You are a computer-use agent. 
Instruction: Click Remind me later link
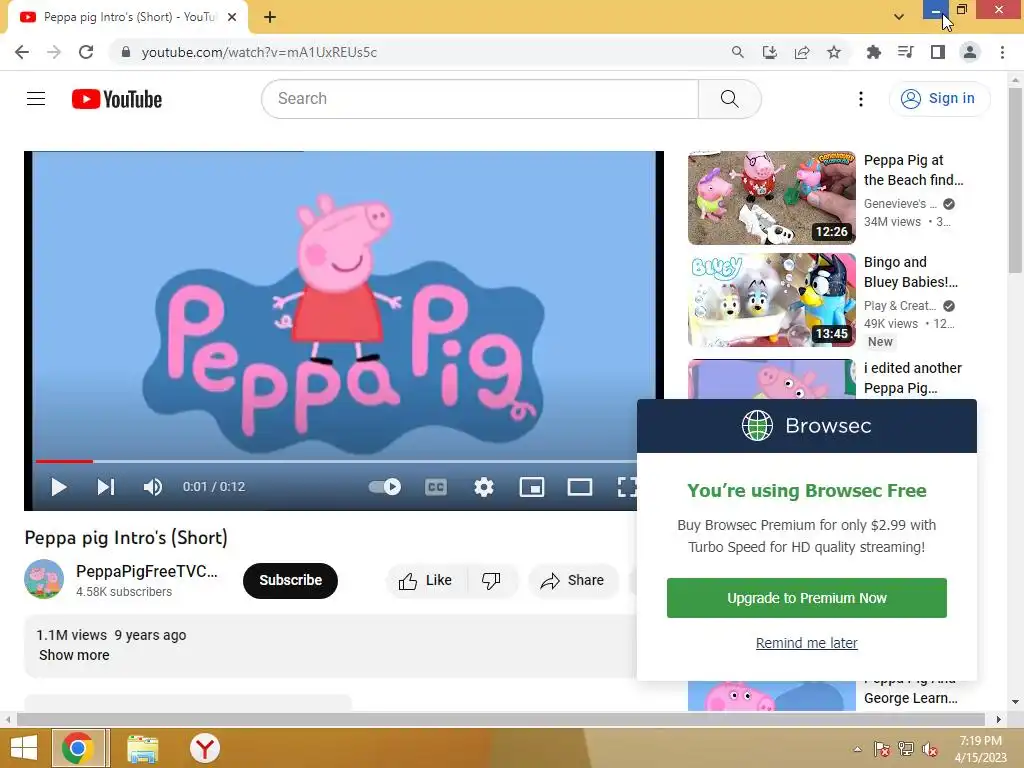point(807,643)
